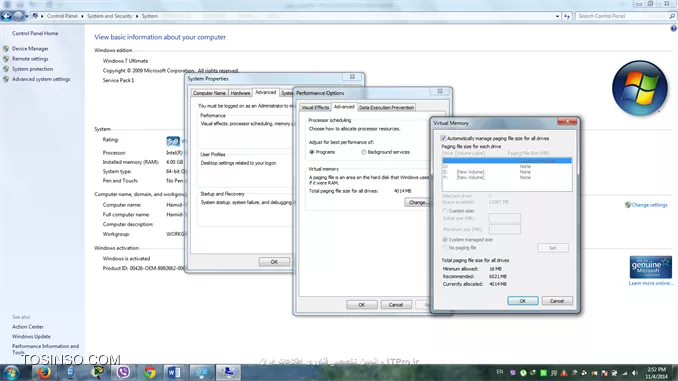Open Action Center link
The height and width of the screenshot is (381, 678).
[28, 327]
